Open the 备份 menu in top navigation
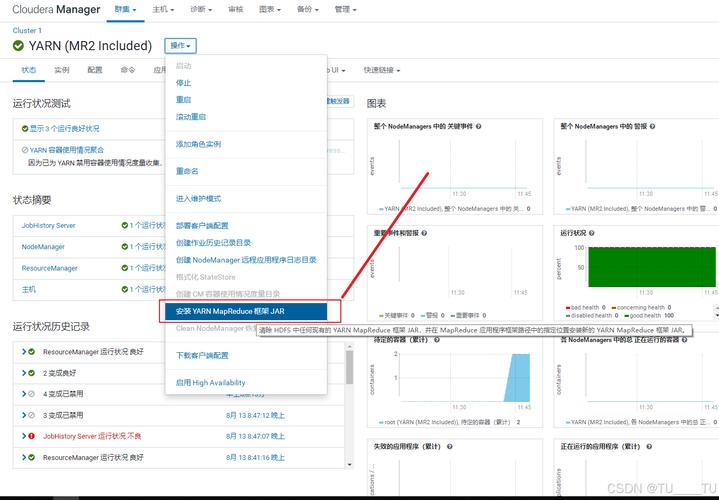This screenshot has height=500, width=719. click(308, 9)
